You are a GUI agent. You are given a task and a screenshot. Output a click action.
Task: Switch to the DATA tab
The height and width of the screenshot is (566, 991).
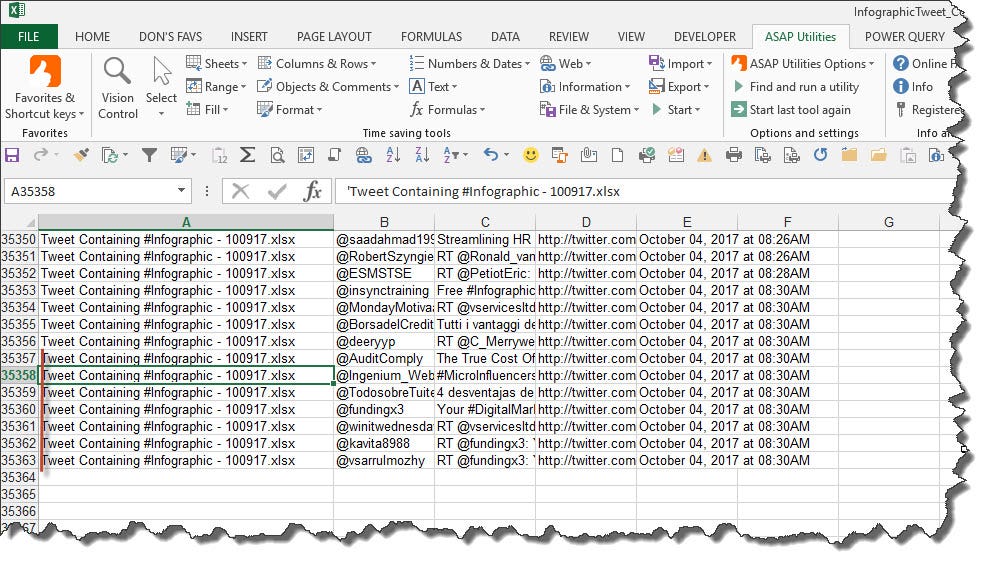(x=506, y=37)
